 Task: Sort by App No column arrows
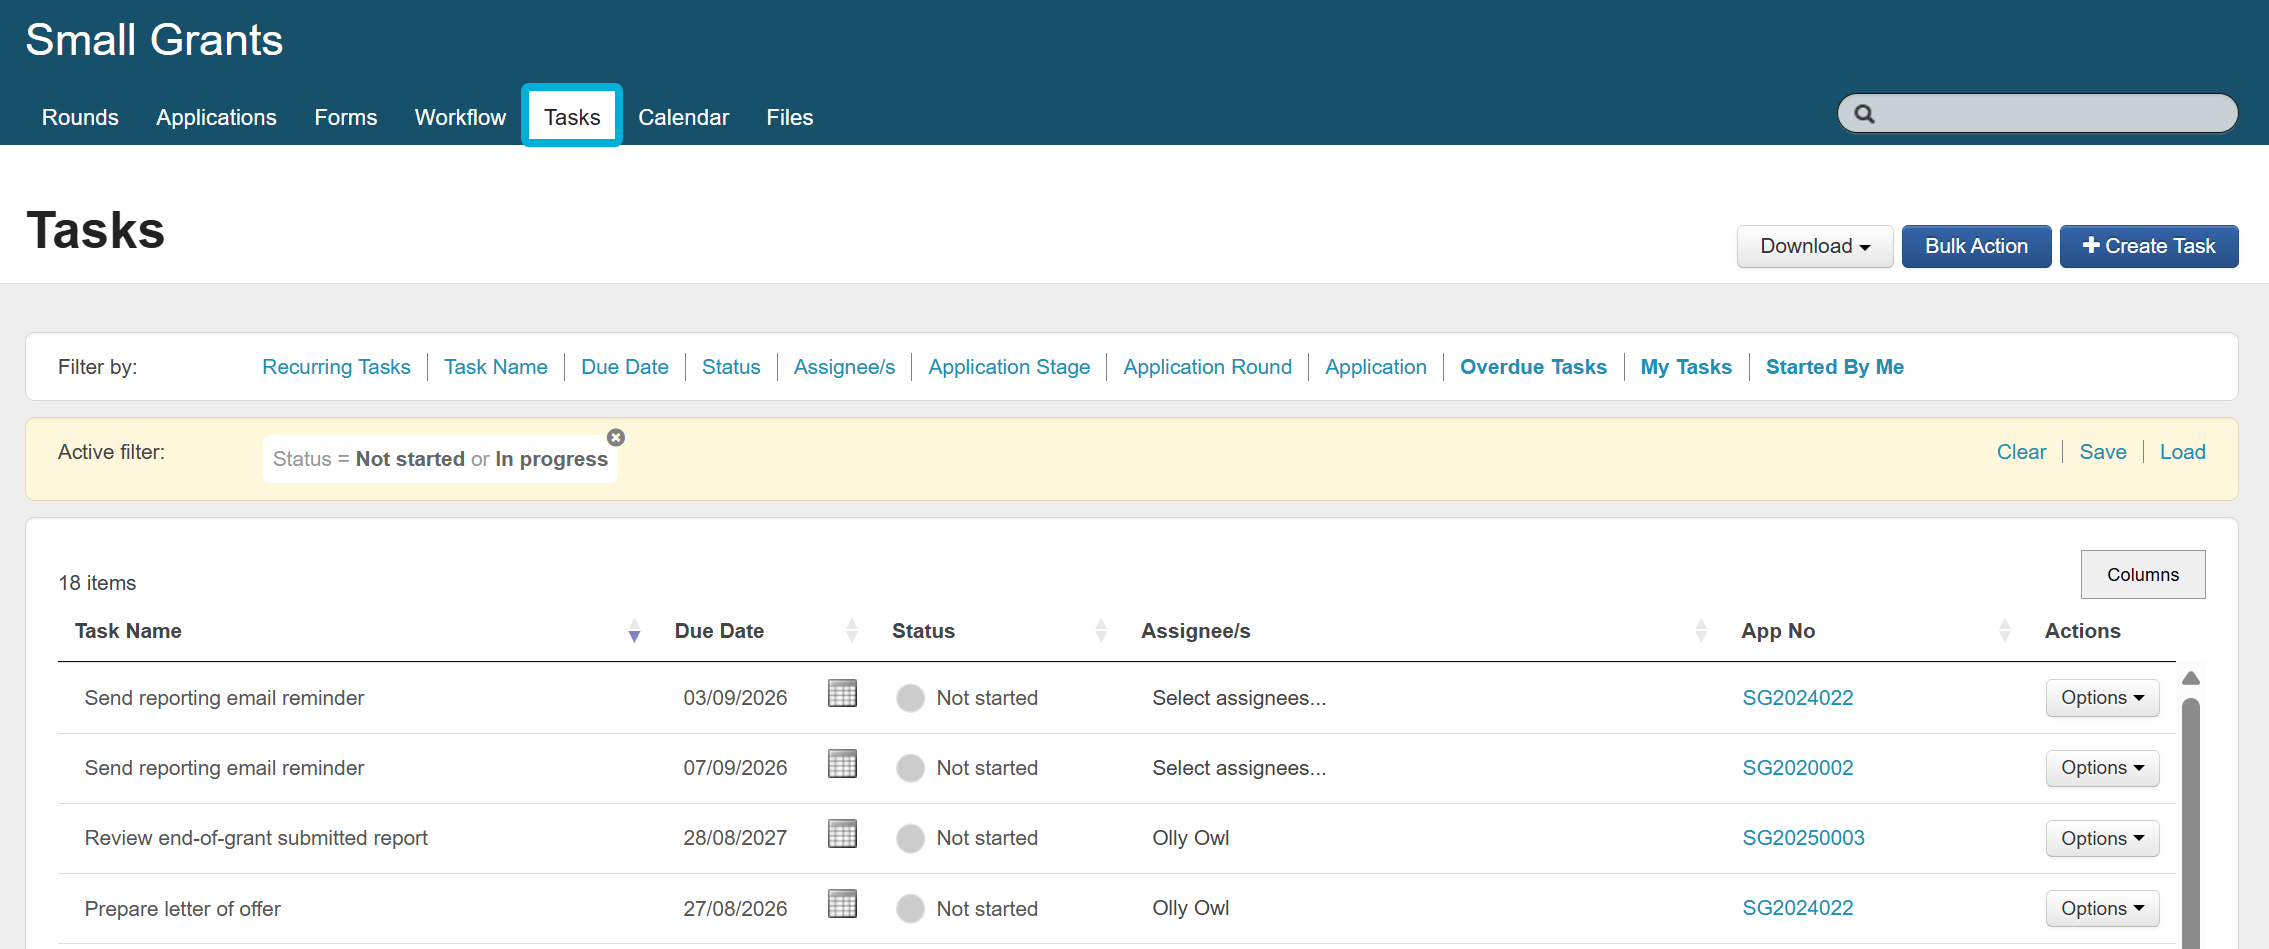point(2005,631)
